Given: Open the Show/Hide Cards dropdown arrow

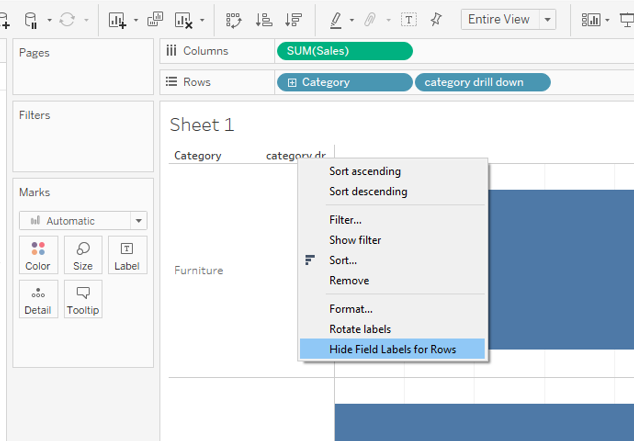Looking at the screenshot, I should pos(607,20).
